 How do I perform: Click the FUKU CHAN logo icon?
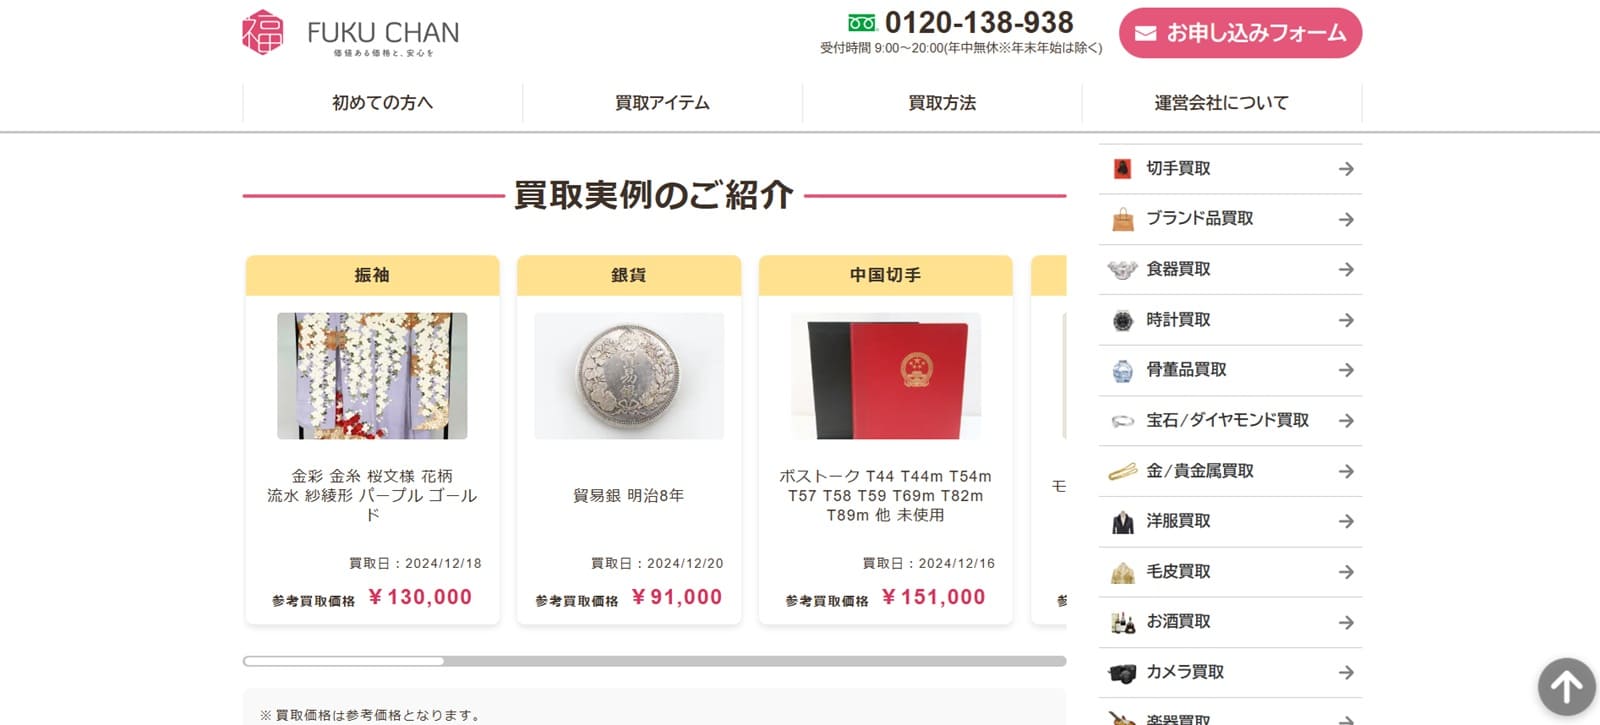pyautogui.click(x=263, y=32)
